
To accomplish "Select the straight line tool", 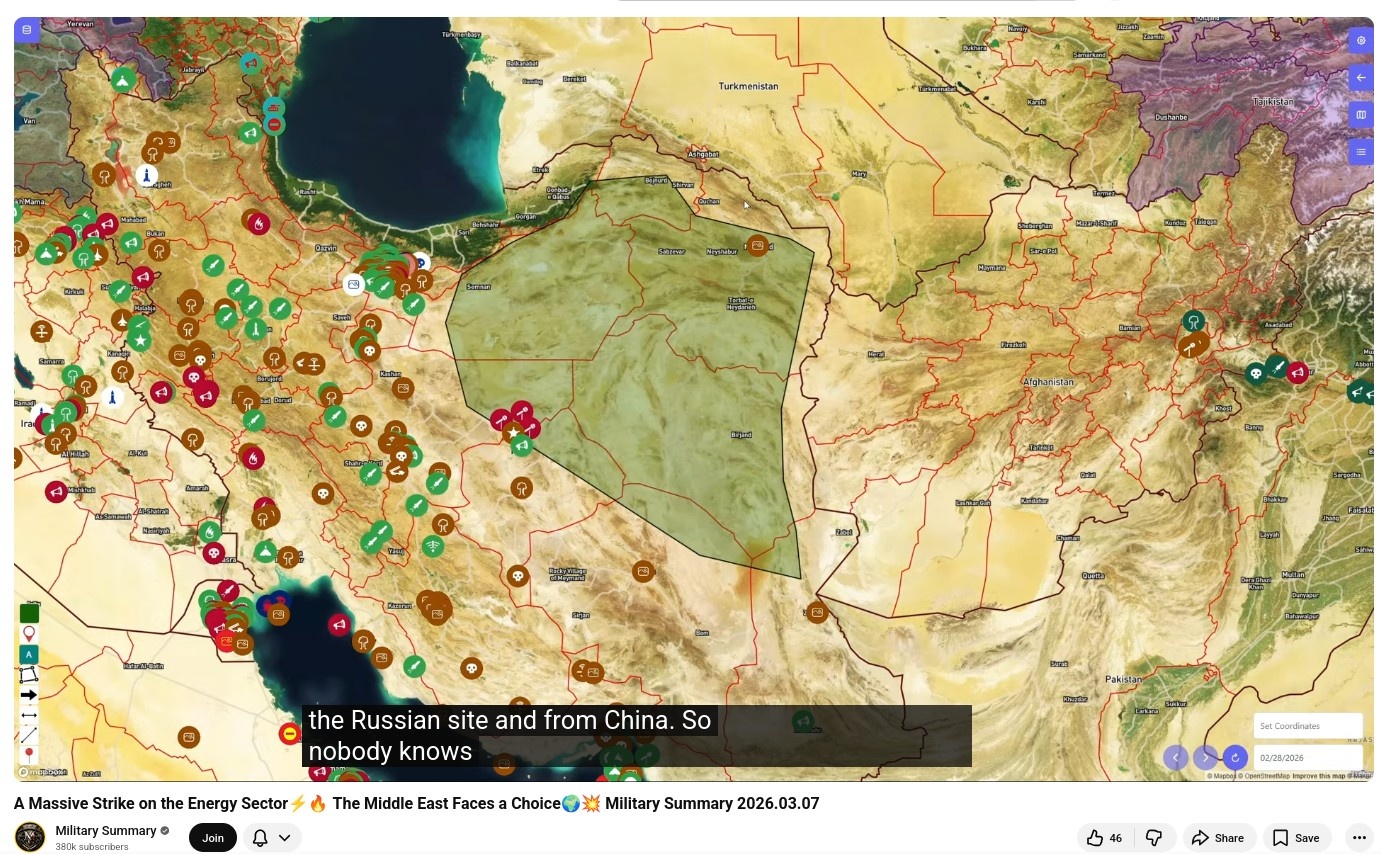I will [29, 735].
